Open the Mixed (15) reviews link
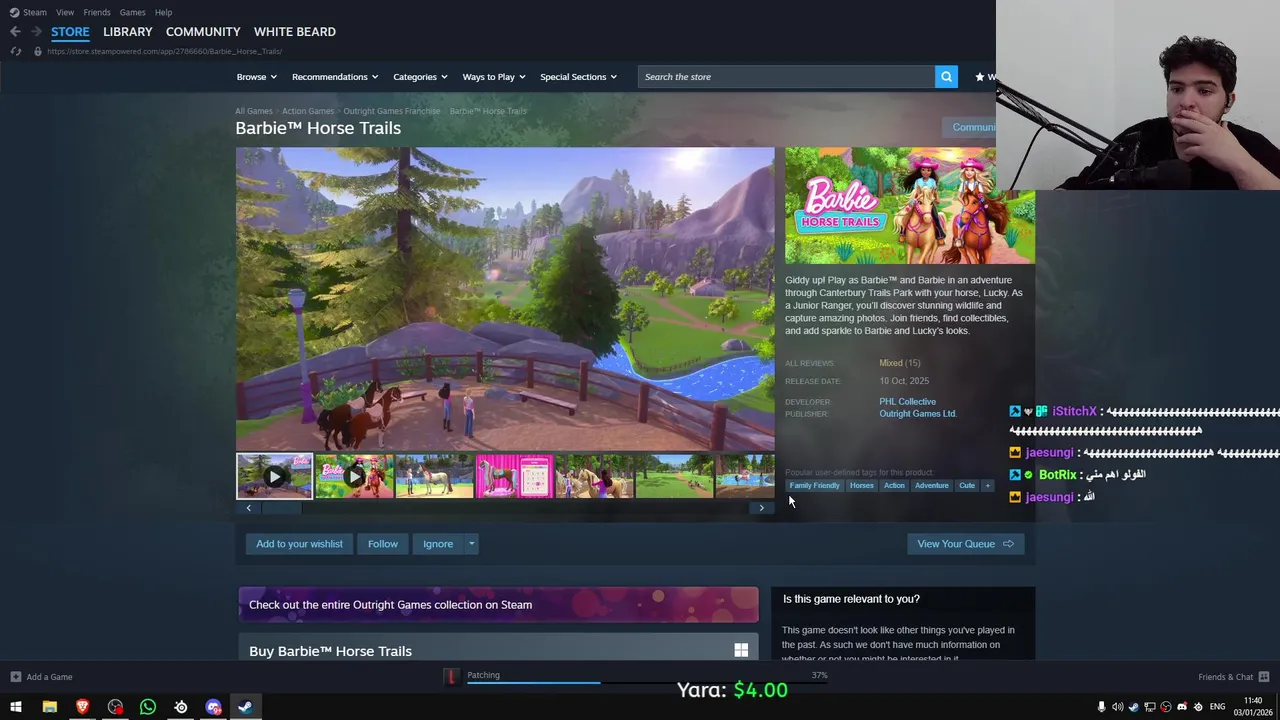This screenshot has width=1280, height=720. (x=899, y=363)
